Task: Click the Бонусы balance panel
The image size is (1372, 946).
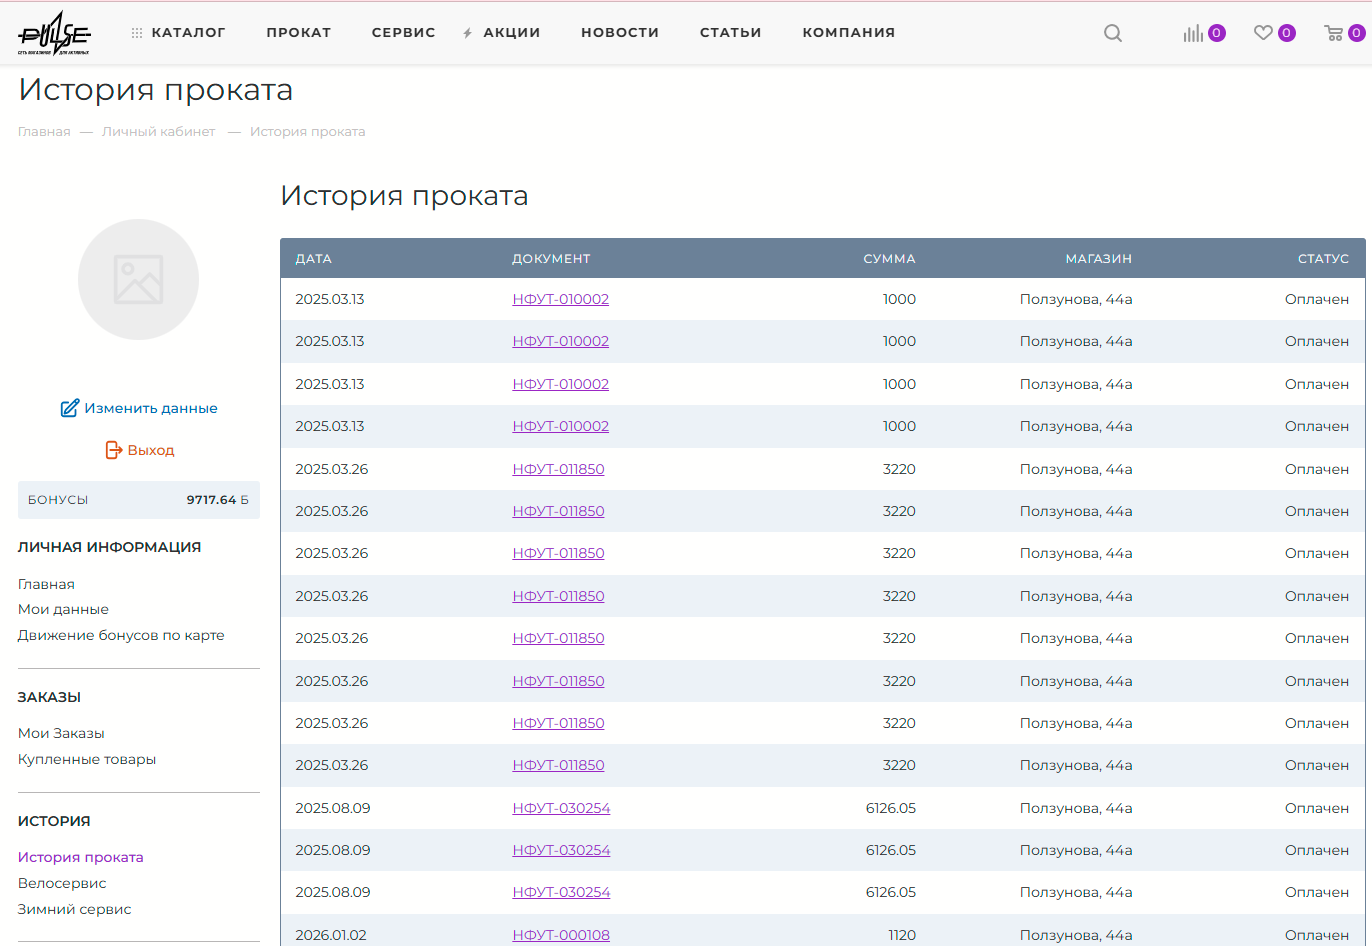Action: tap(138, 500)
